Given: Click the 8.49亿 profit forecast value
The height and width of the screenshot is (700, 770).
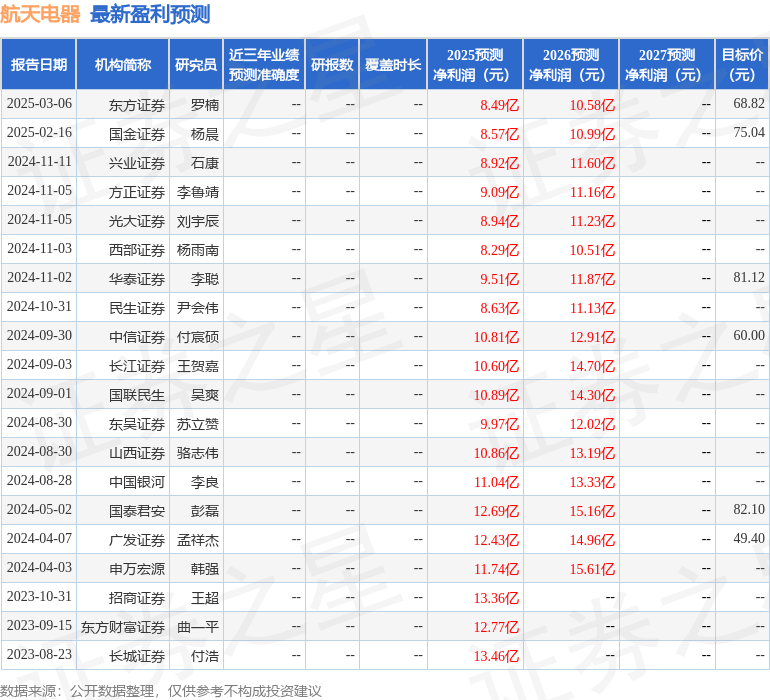Looking at the screenshot, I should [x=499, y=105].
